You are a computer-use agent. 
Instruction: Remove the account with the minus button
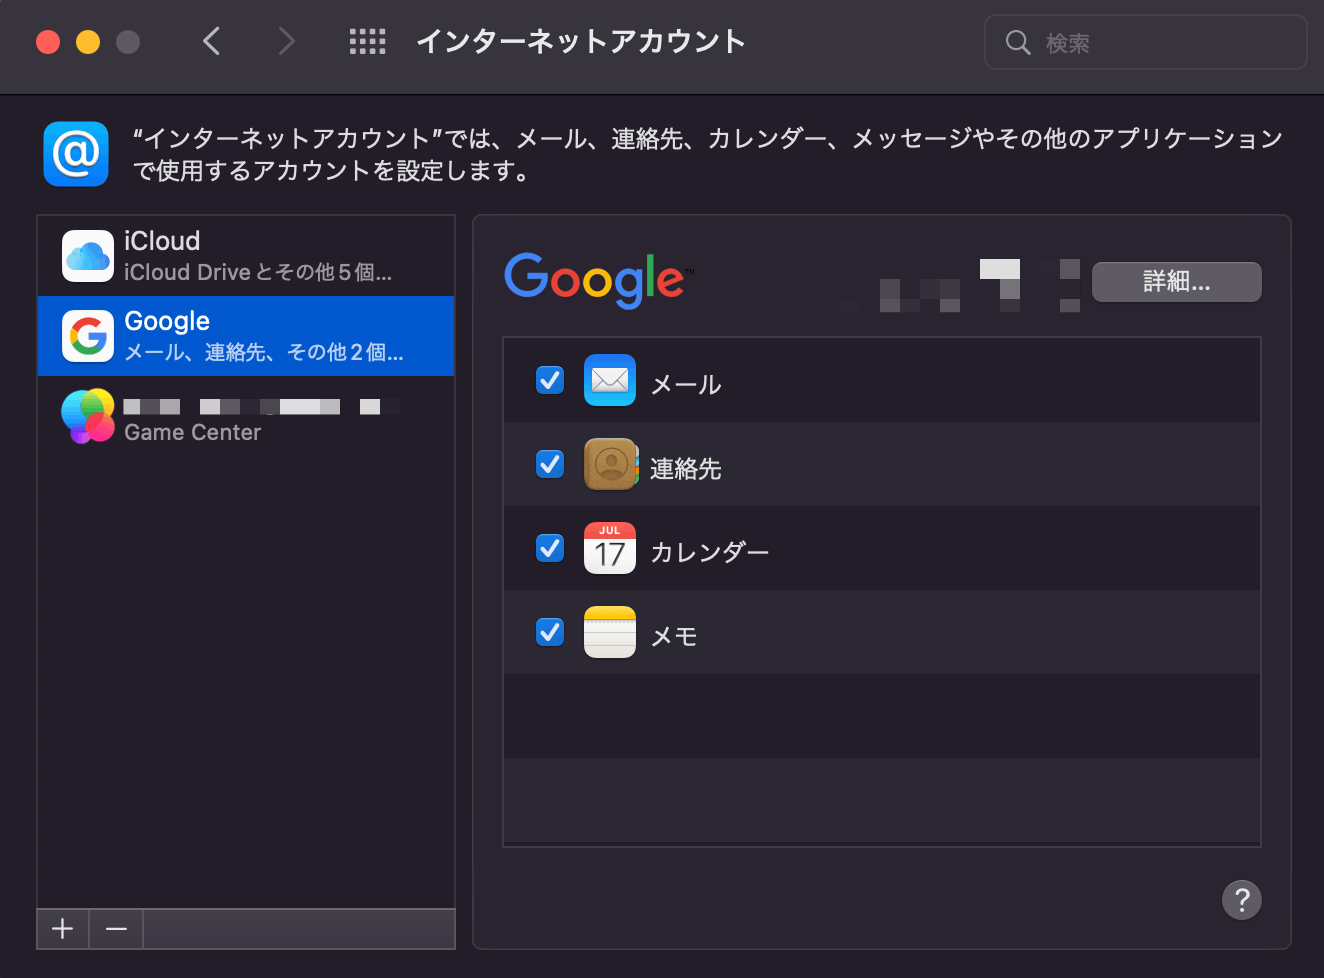pos(116,929)
